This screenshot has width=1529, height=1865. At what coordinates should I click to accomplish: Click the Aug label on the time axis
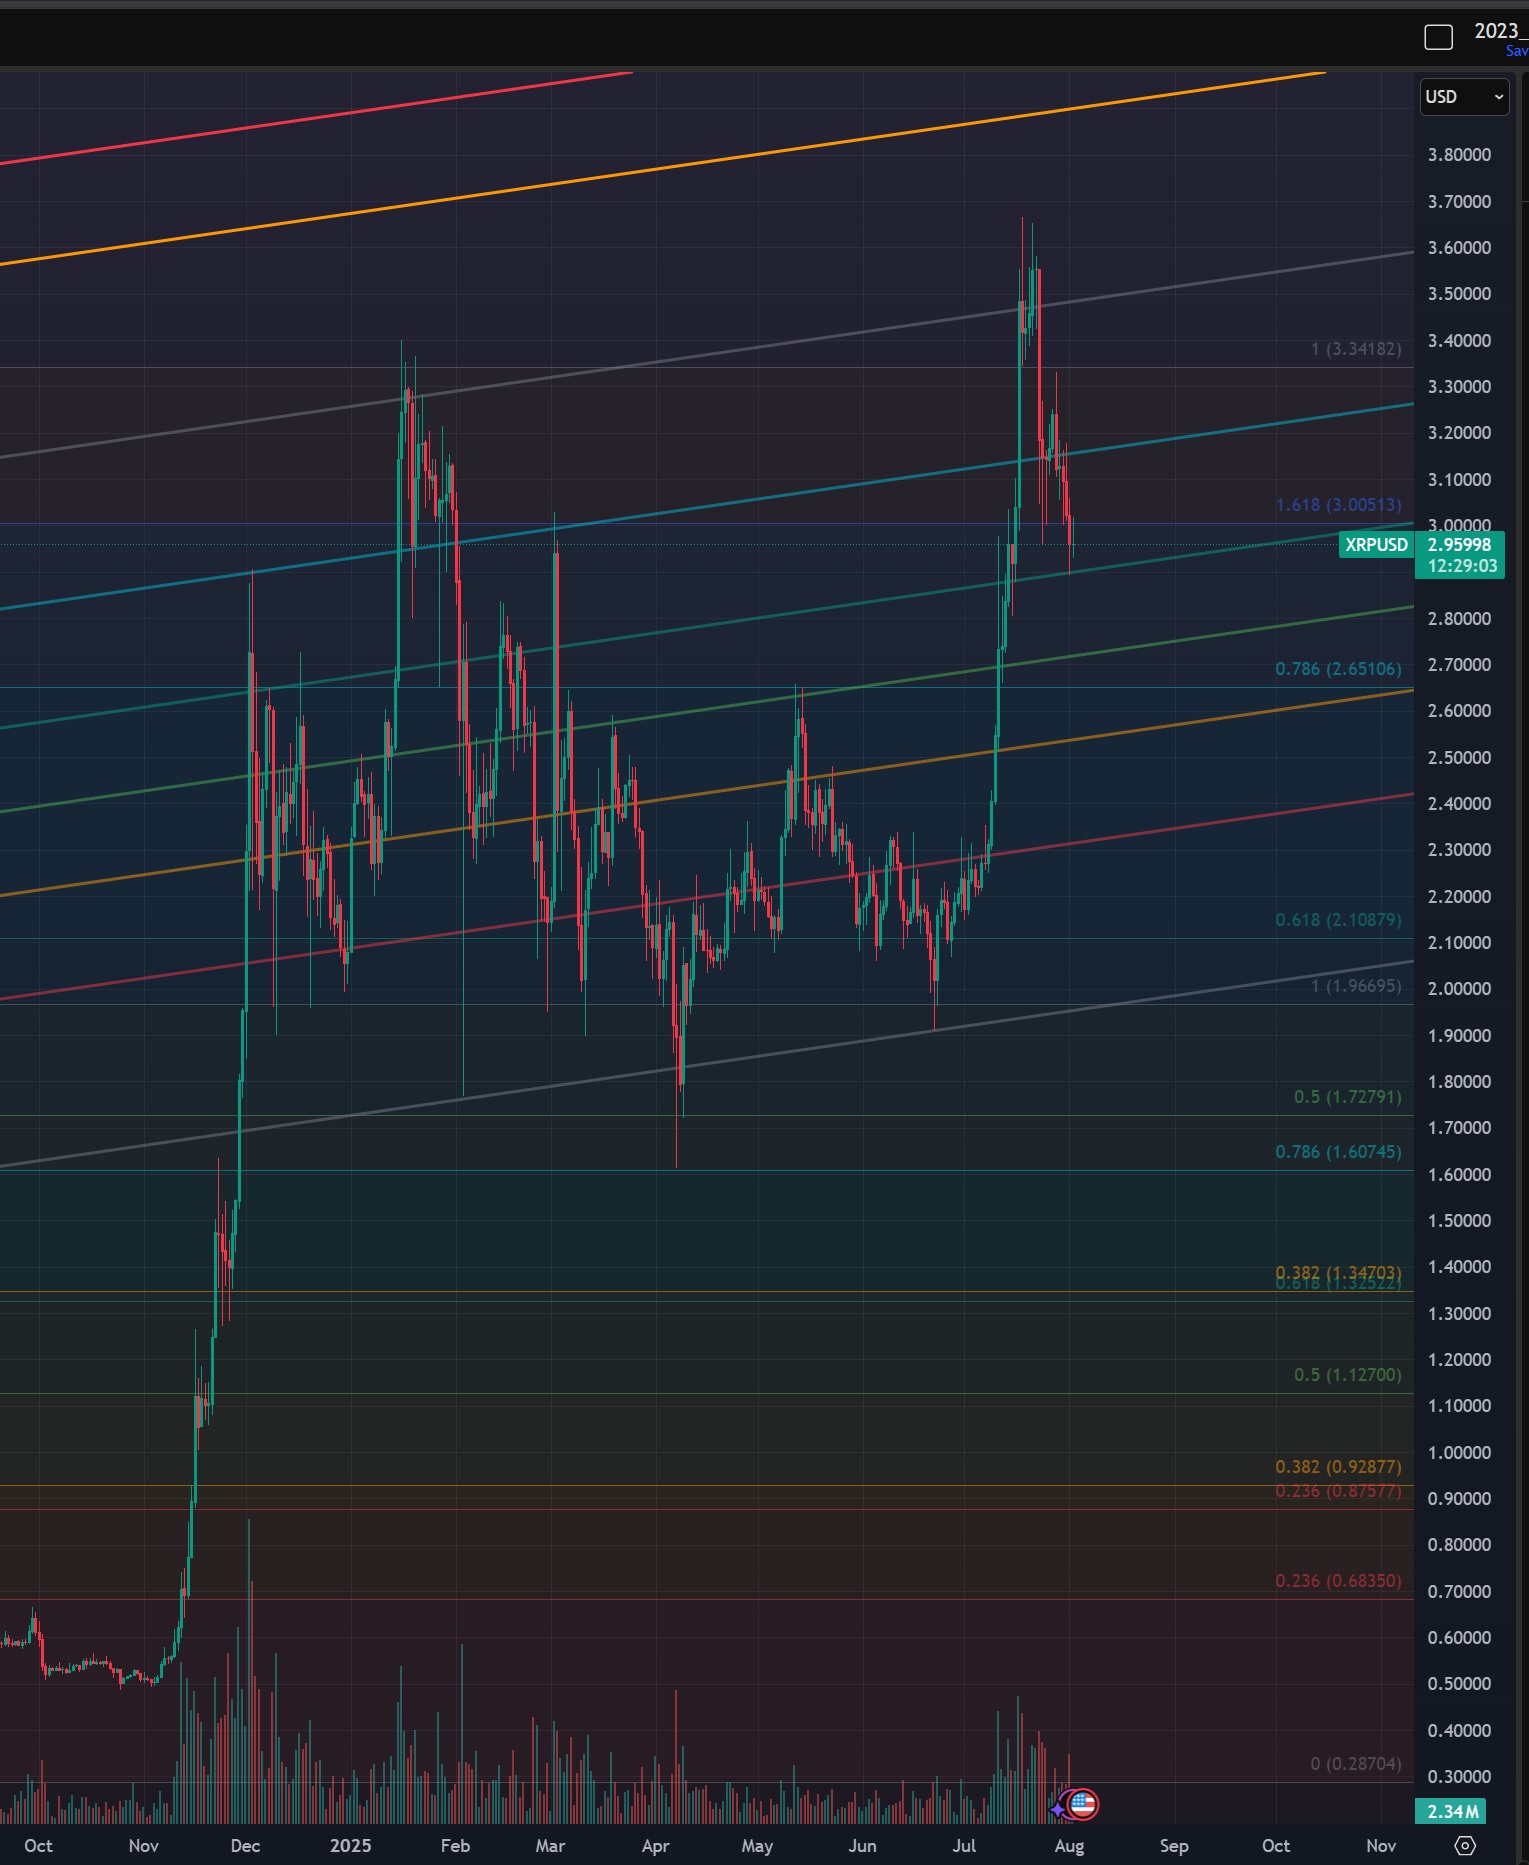click(x=1069, y=1846)
